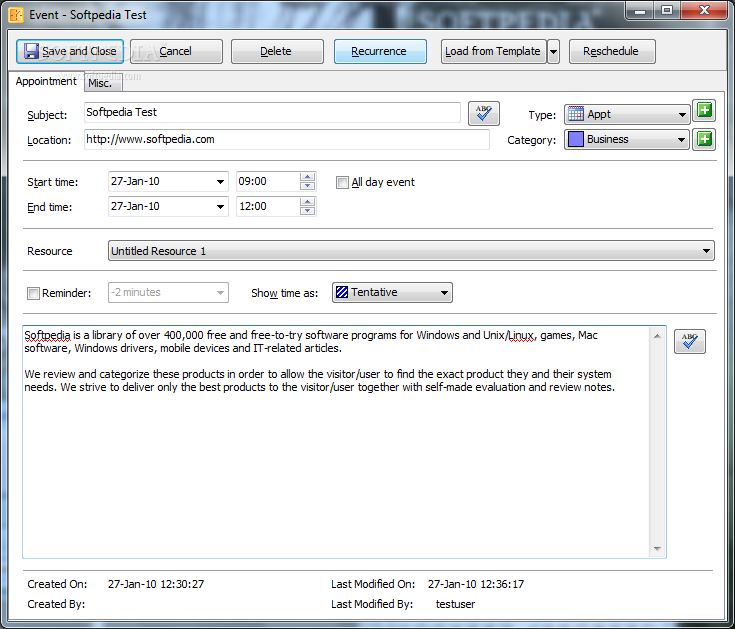The image size is (735, 629).
Task: Click the testuser last modified name
Action: (x=455, y=605)
